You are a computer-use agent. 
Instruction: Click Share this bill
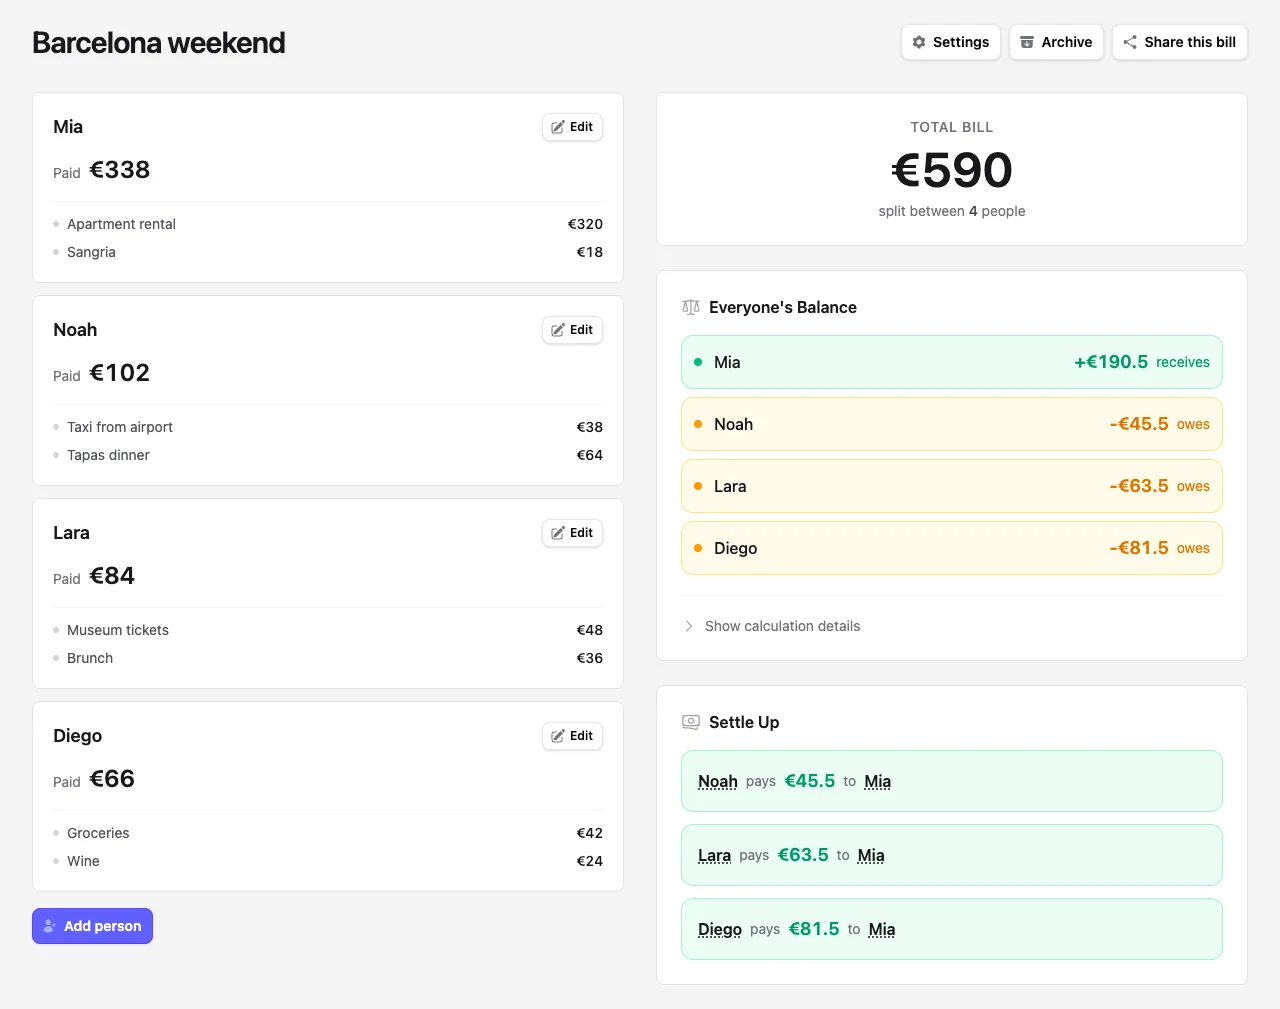[1180, 42]
